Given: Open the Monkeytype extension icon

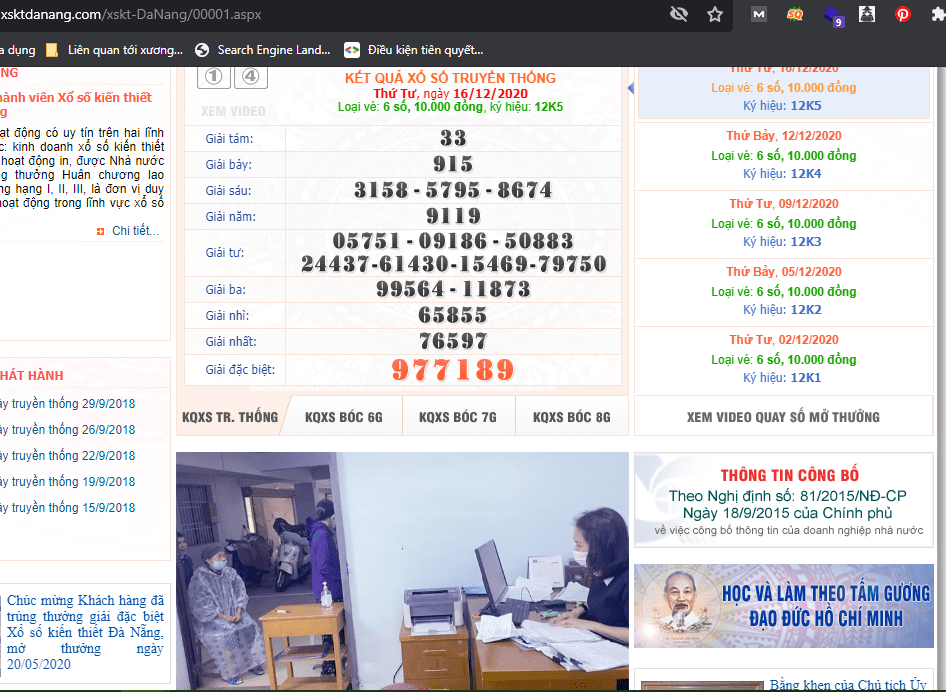Looking at the screenshot, I should pos(758,15).
